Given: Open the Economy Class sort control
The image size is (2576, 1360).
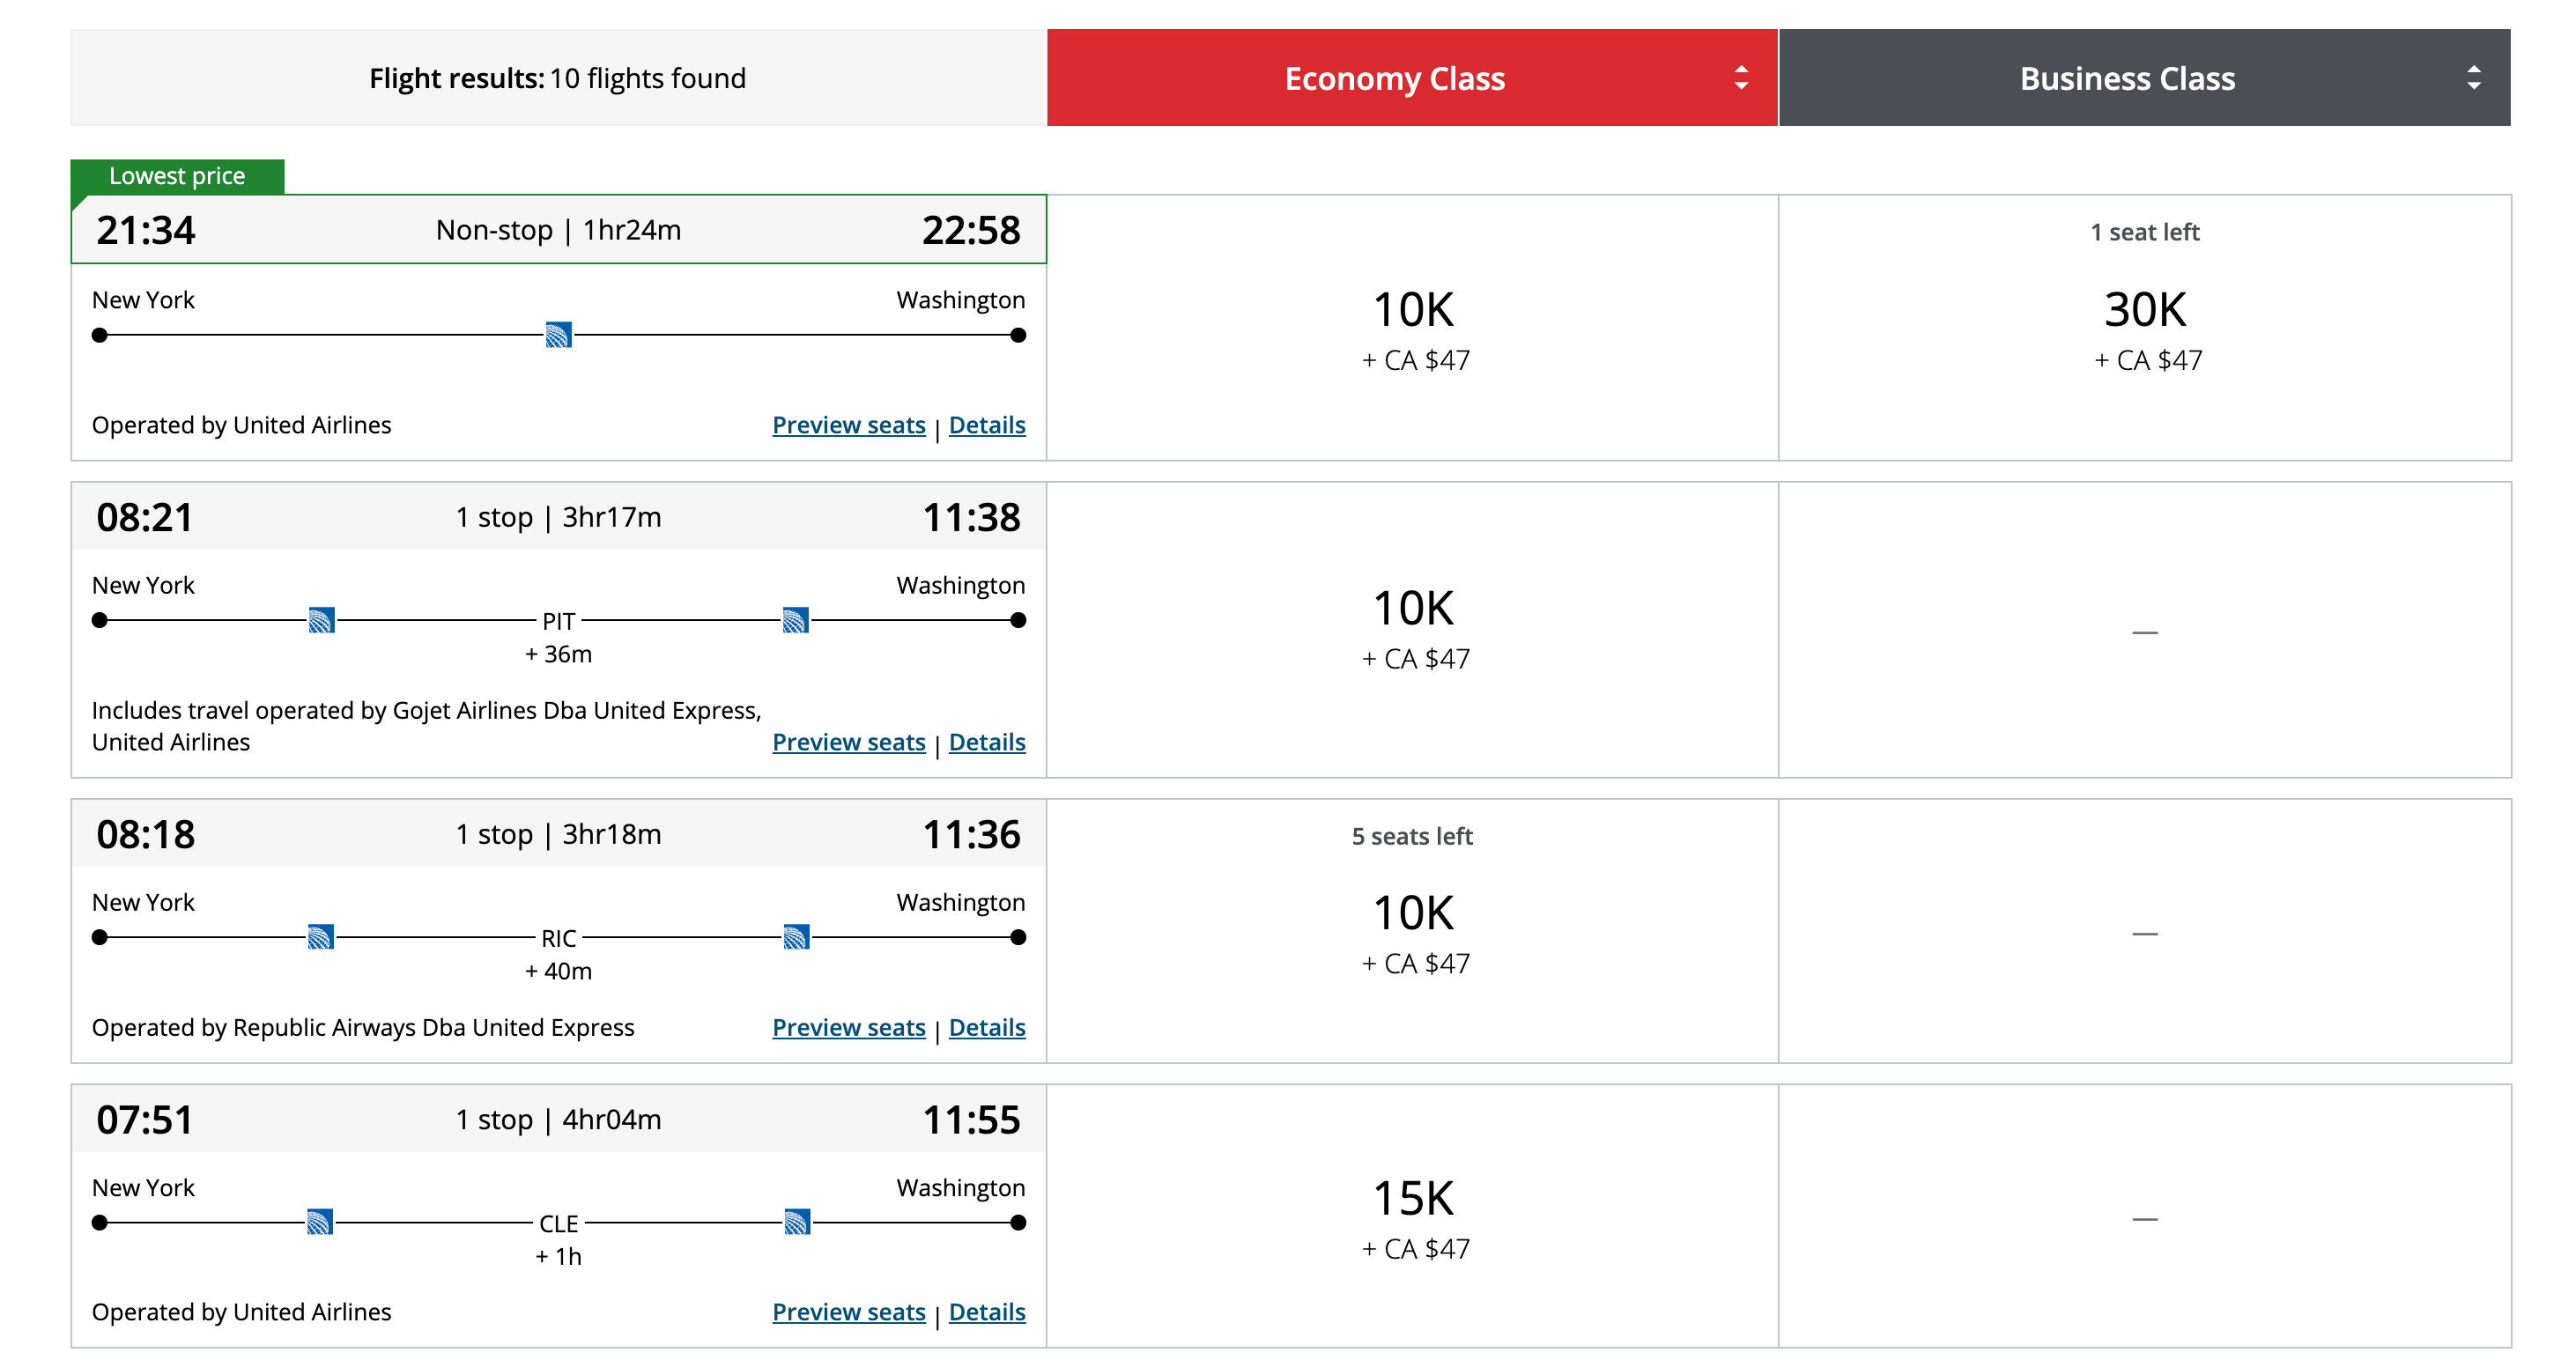Looking at the screenshot, I should coord(1740,77).
